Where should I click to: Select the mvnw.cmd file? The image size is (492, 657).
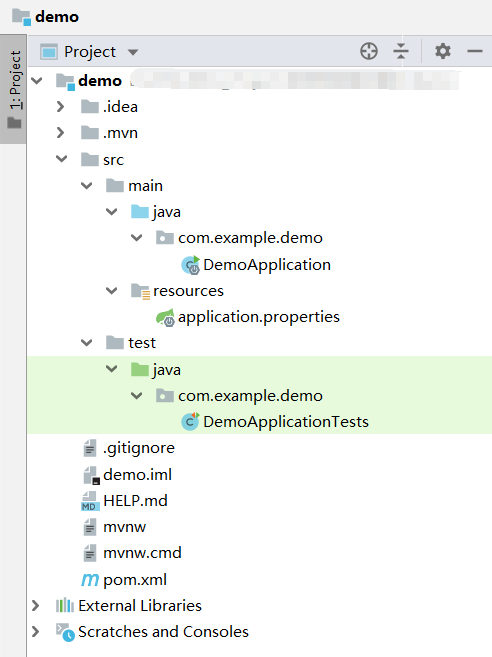[x=142, y=553]
